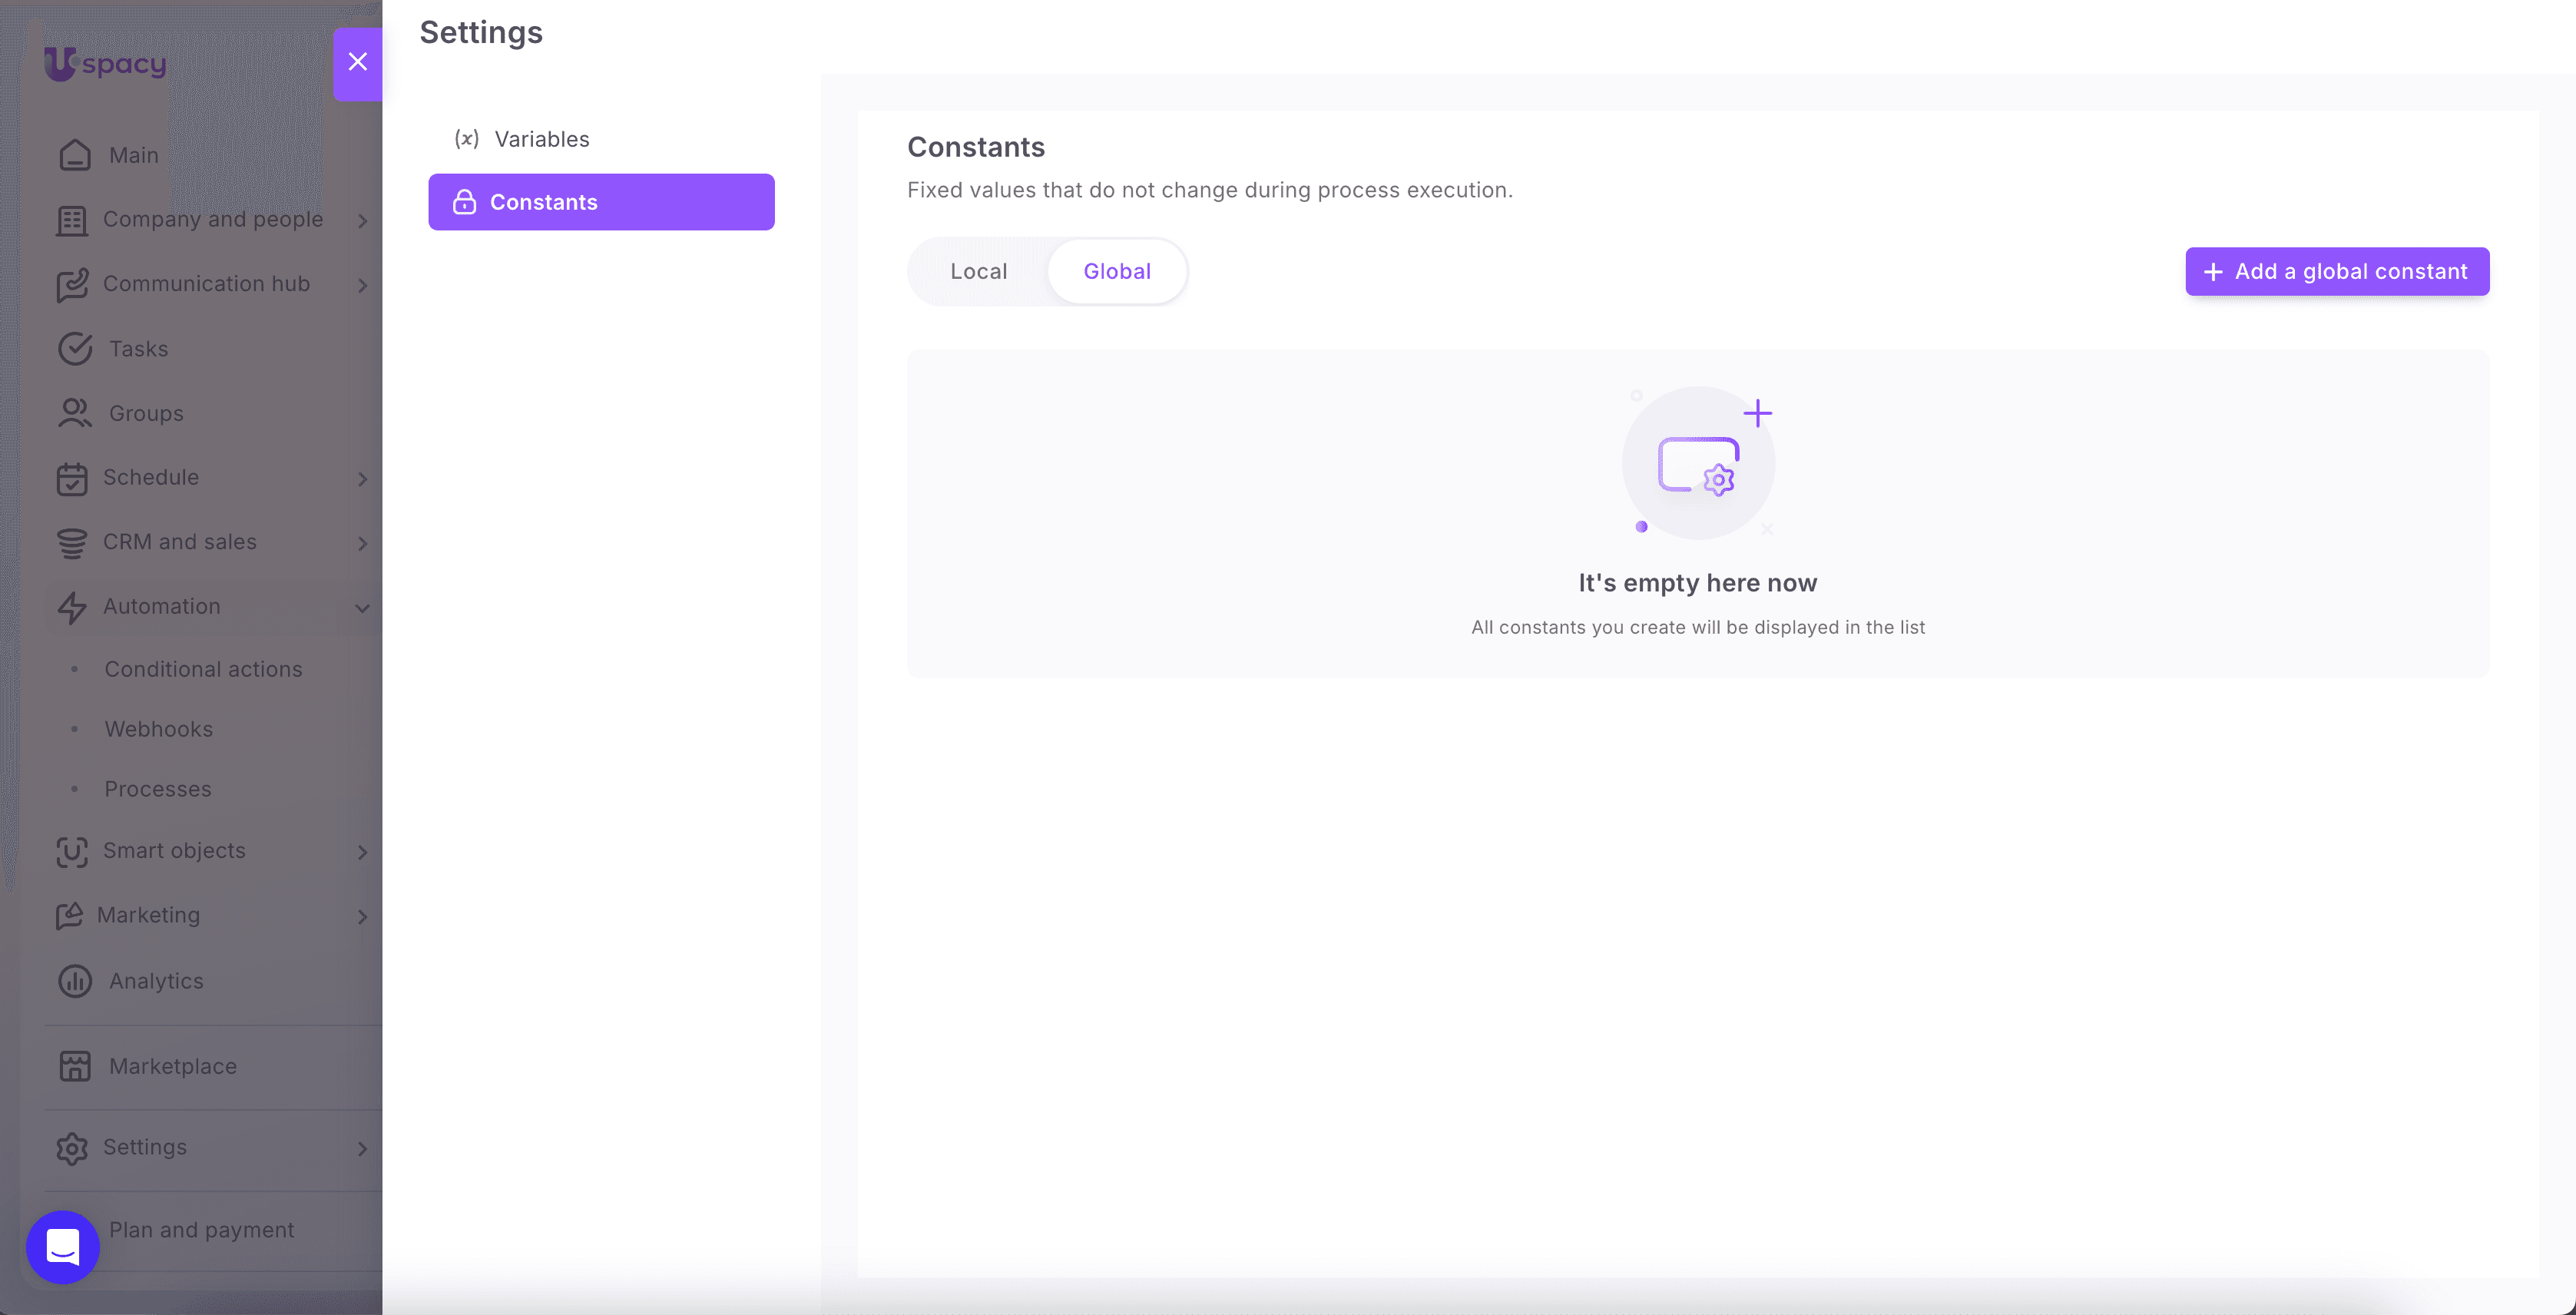Click the Constants lock icon
Image resolution: width=2576 pixels, height=1315 pixels.
pos(465,202)
